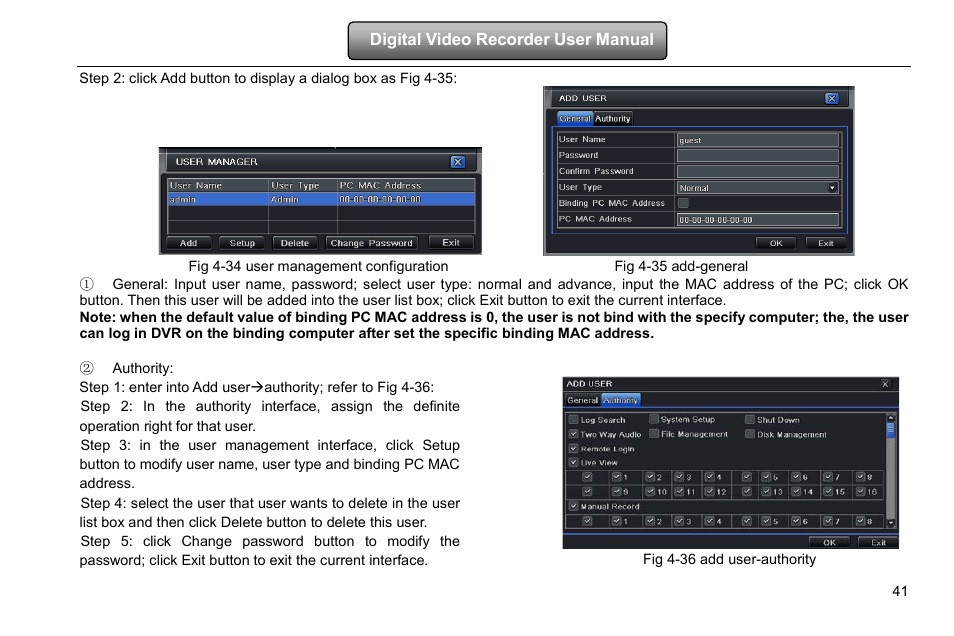
Task: Uncheck Manual Record channel 7 checkbox
Action: [x=829, y=522]
